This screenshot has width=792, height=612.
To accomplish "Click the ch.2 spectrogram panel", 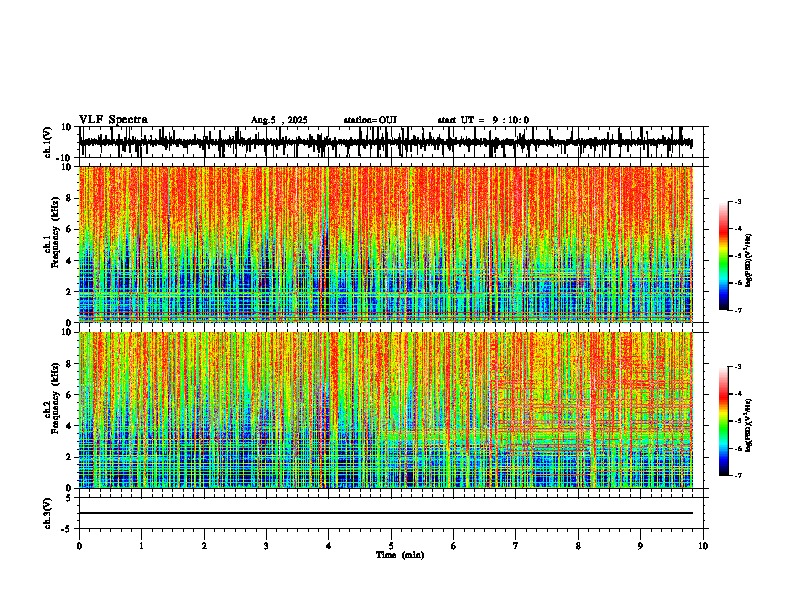I will (x=386, y=410).
